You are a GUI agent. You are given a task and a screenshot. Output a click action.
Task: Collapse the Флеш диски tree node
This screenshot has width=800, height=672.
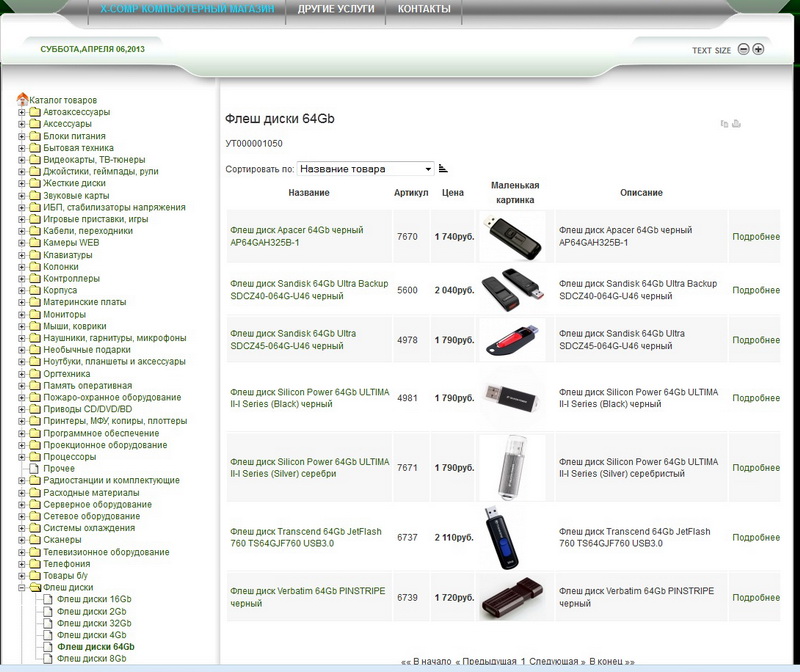(x=21, y=587)
